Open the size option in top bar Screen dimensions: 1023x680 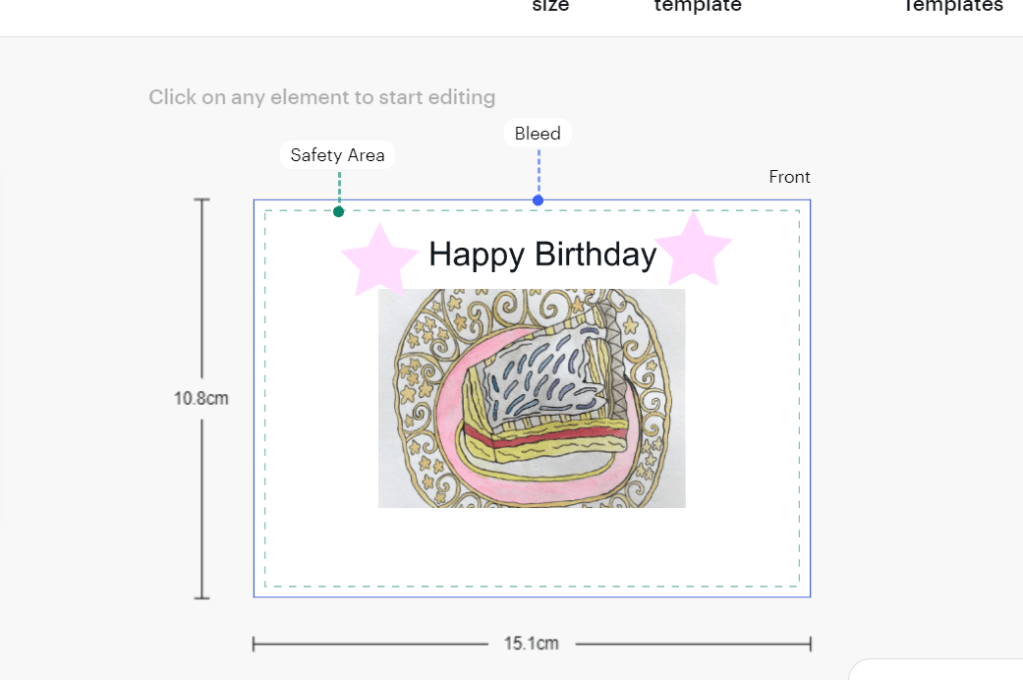pyautogui.click(x=550, y=7)
